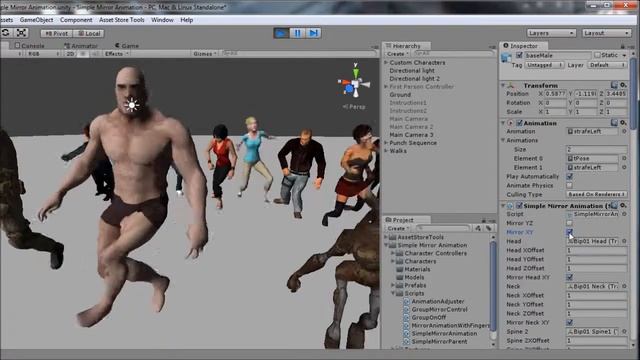Open the Layer Default dropdown

607,65
